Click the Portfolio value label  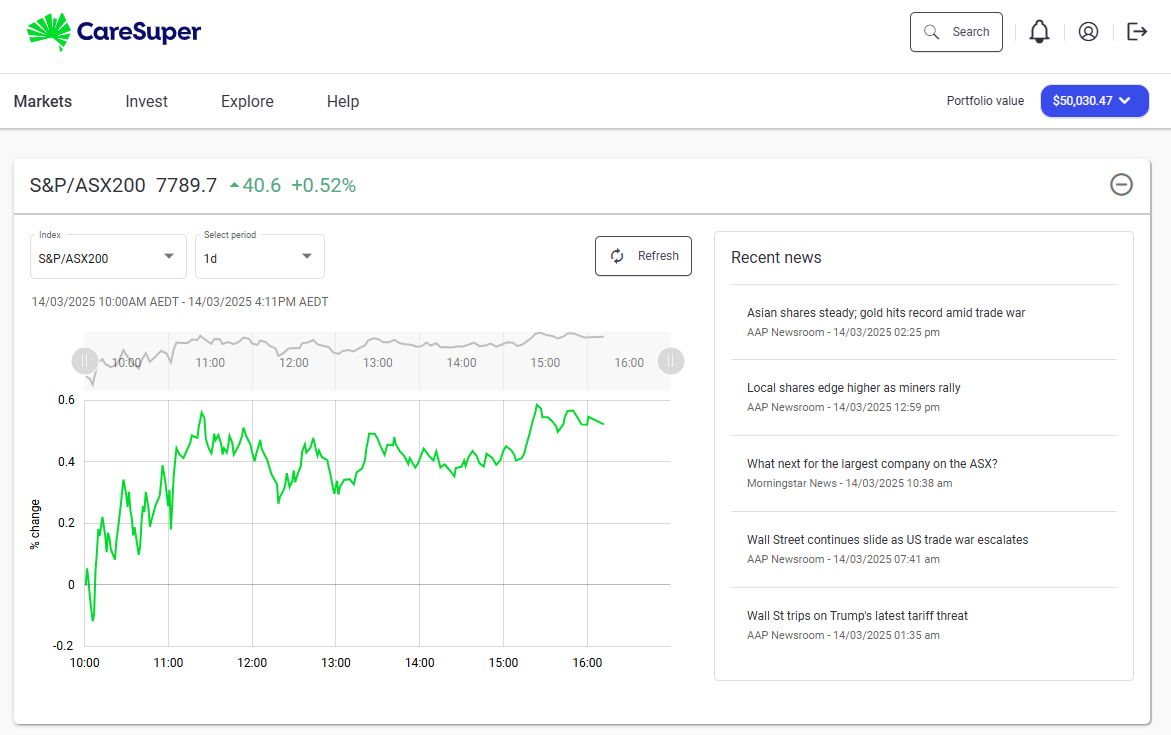tap(985, 101)
